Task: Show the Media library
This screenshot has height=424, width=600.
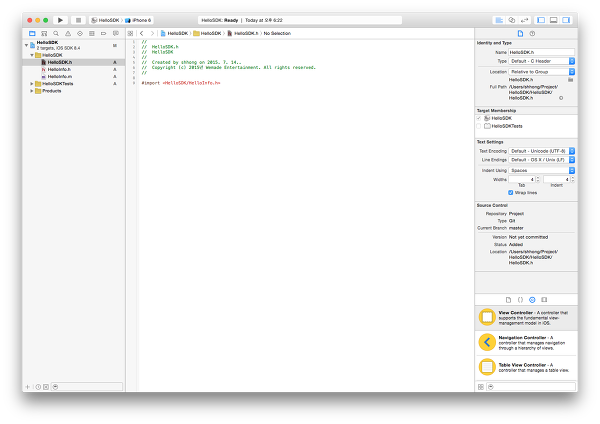Action: 544,300
